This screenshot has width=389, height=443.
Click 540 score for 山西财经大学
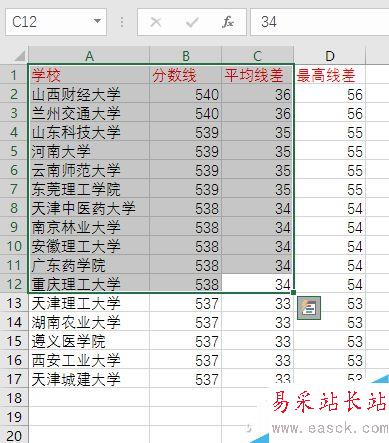(x=186, y=94)
